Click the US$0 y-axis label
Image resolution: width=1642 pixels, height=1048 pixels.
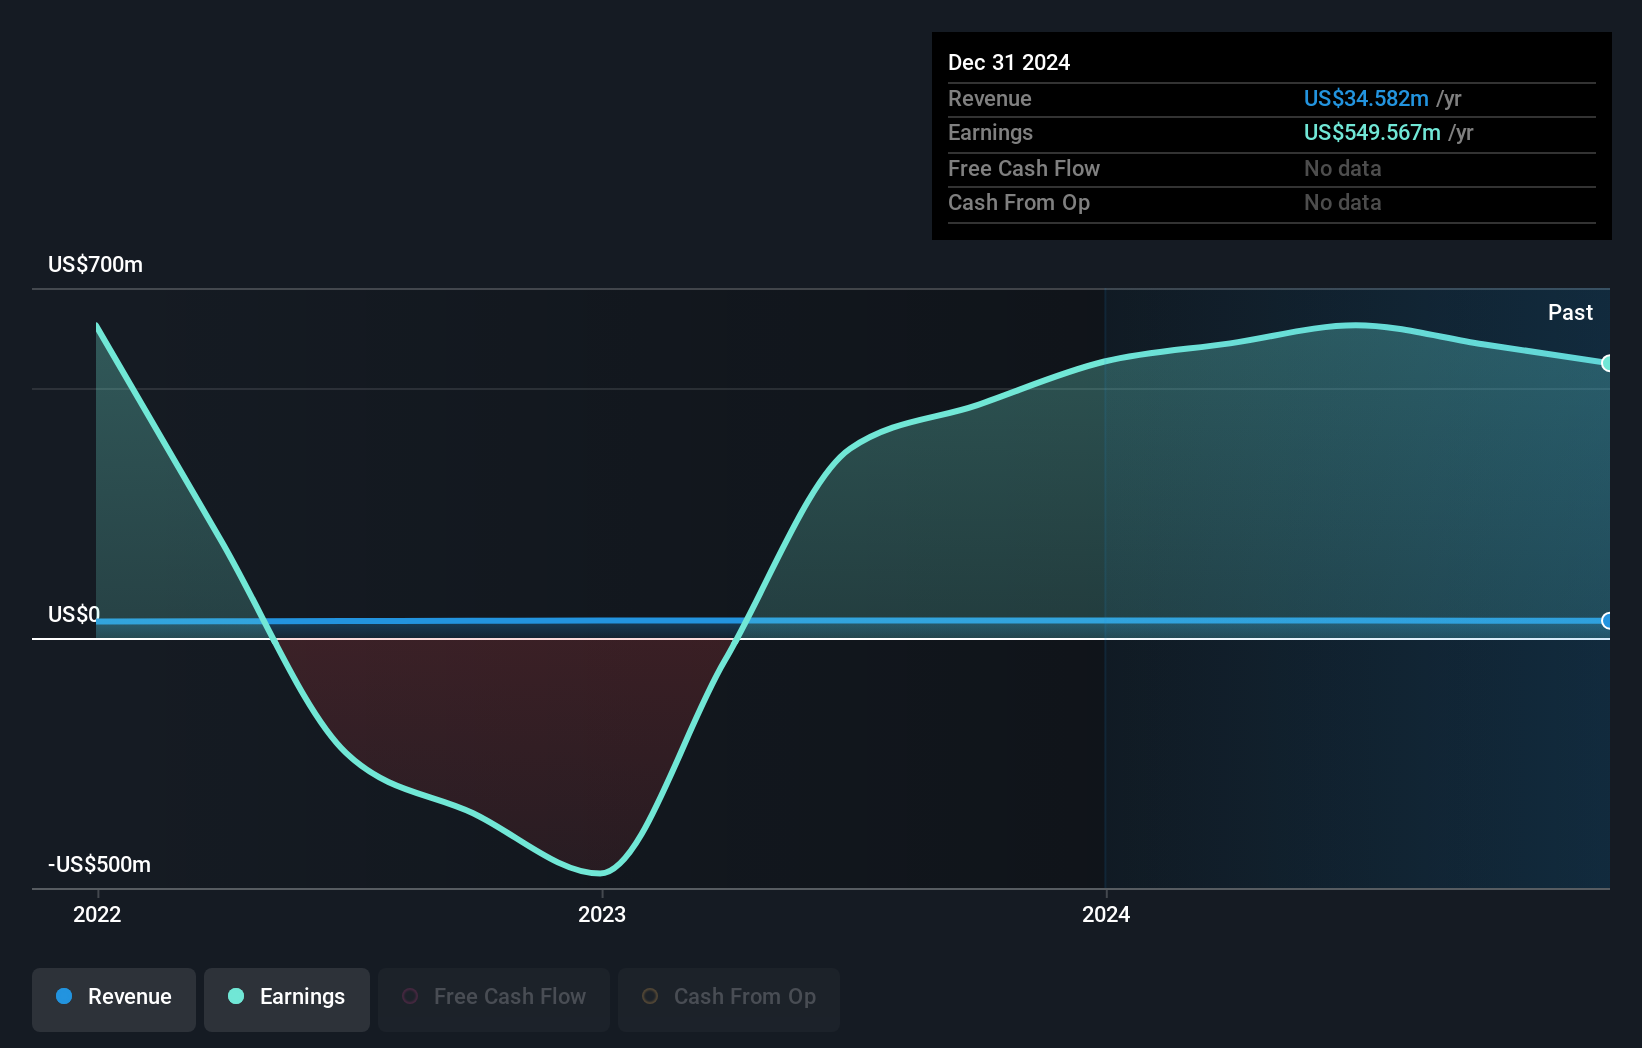tap(74, 614)
